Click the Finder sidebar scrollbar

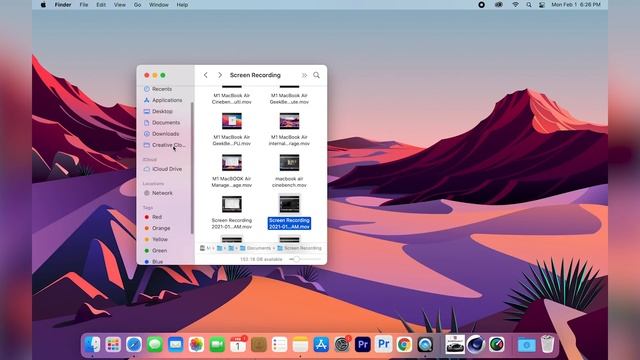[x=192, y=167]
